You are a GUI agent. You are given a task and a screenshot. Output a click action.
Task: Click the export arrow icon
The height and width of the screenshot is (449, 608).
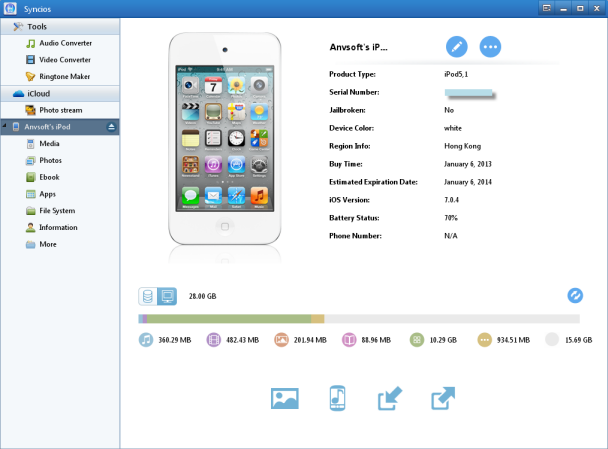(443, 398)
